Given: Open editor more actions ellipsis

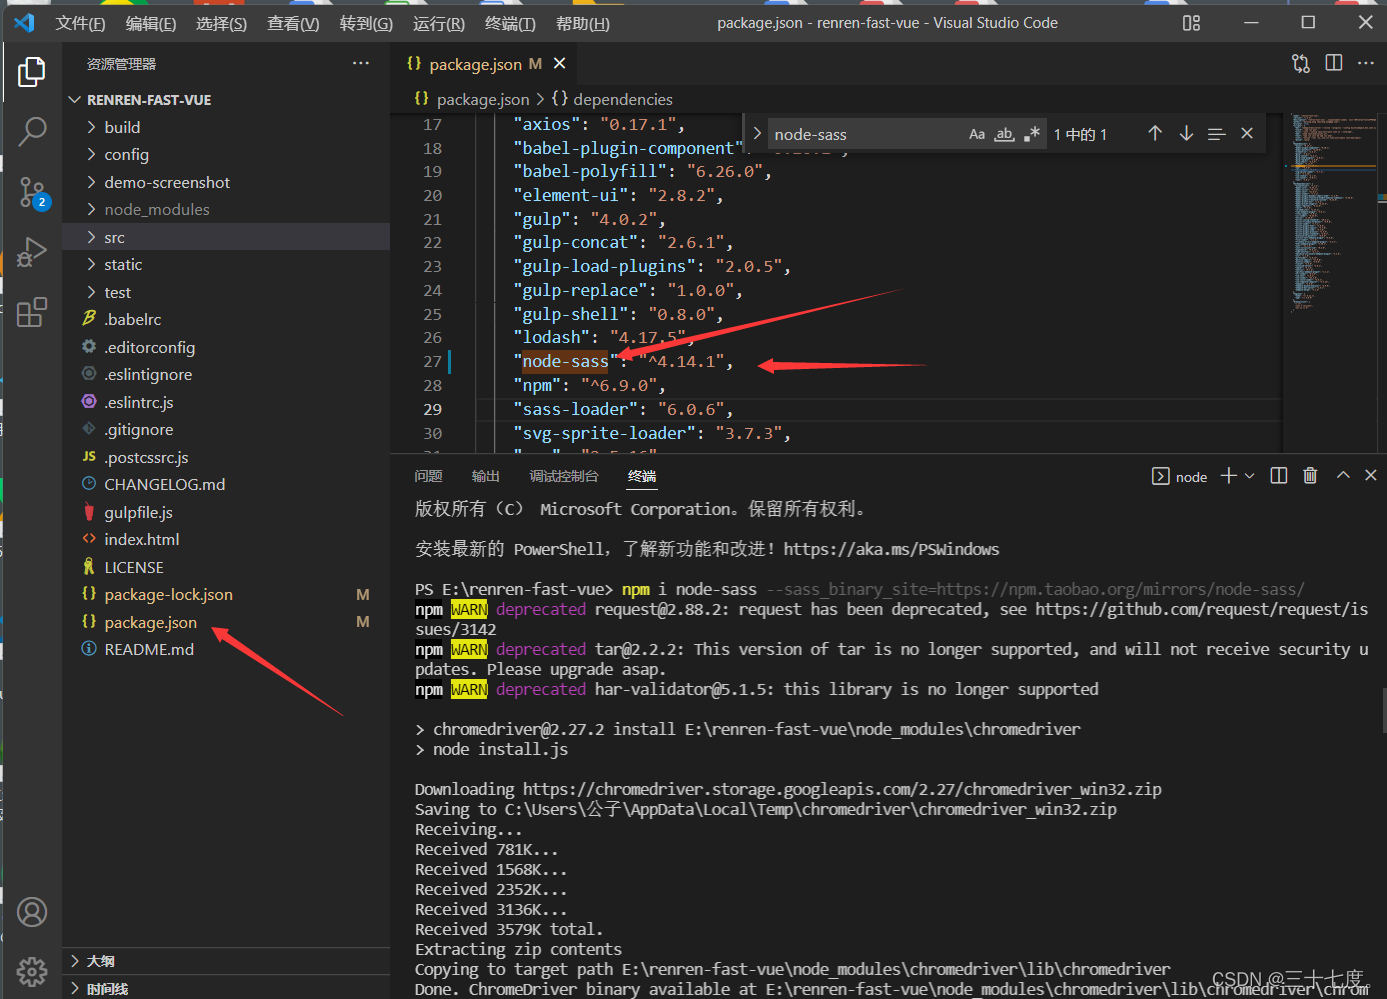Looking at the screenshot, I should click(1366, 63).
